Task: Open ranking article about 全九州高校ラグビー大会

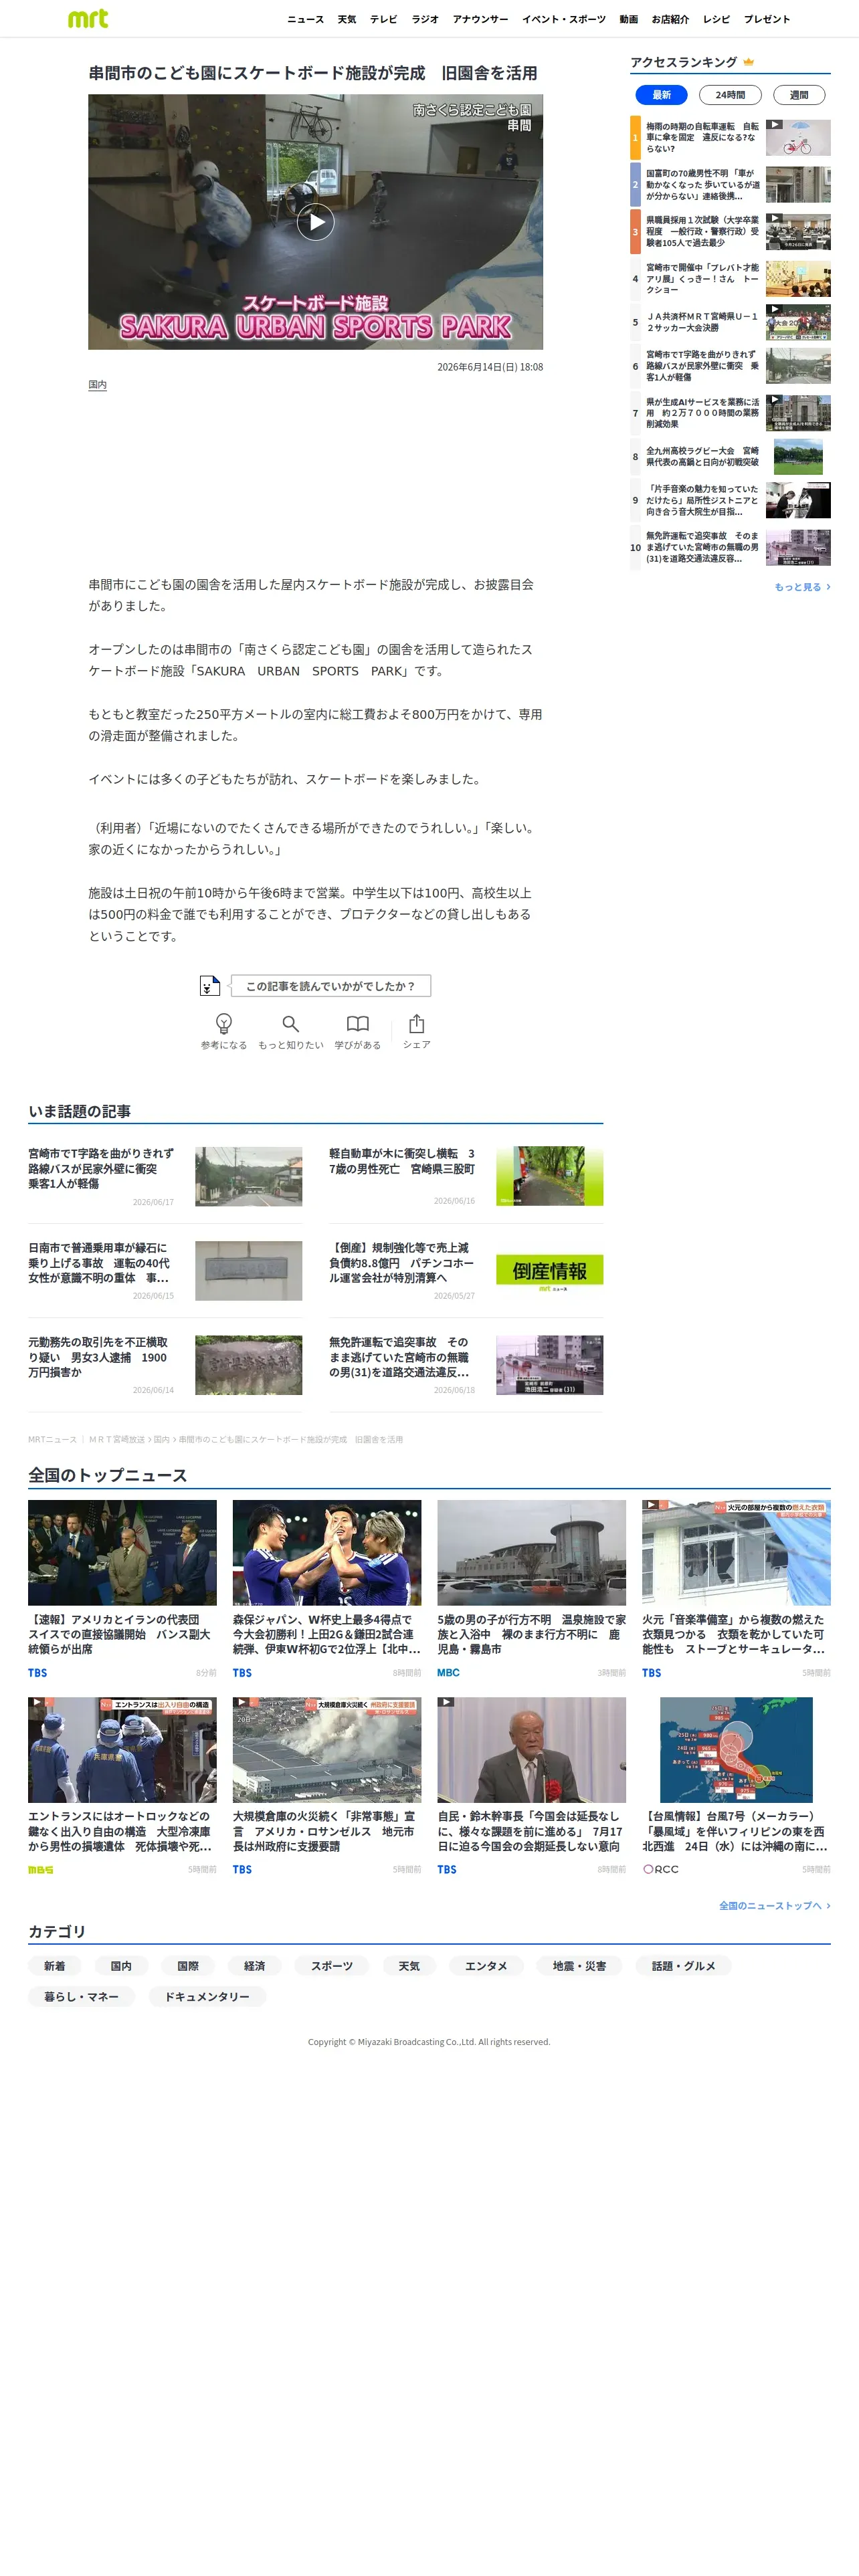Action: tap(702, 457)
